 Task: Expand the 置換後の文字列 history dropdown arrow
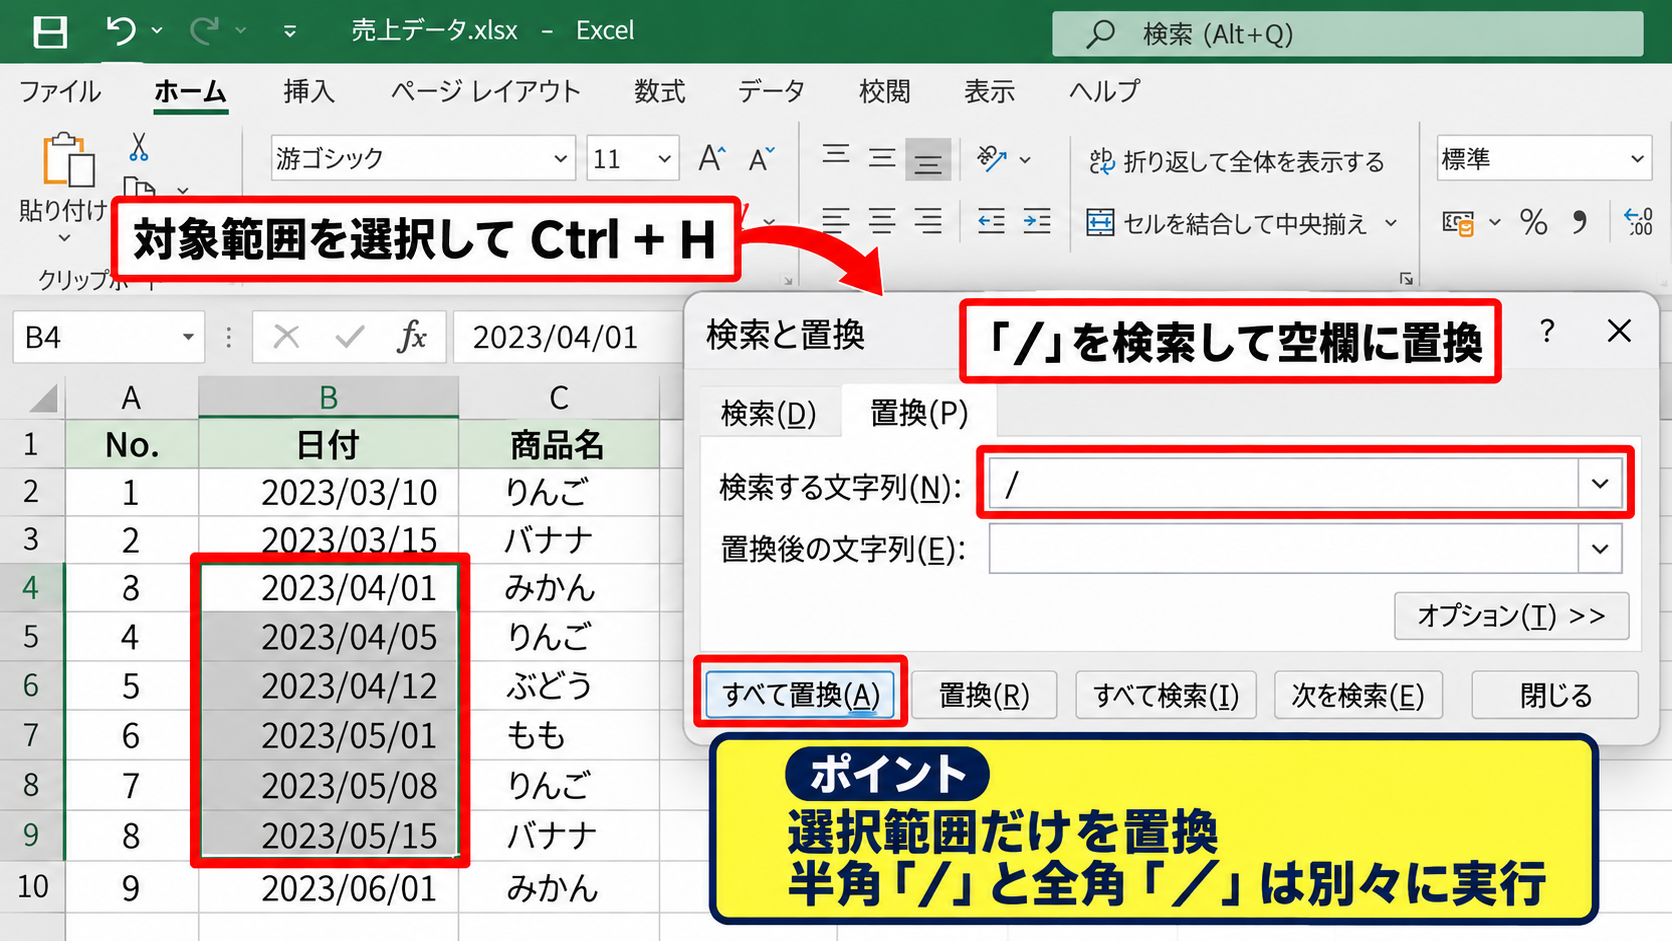point(1600,549)
